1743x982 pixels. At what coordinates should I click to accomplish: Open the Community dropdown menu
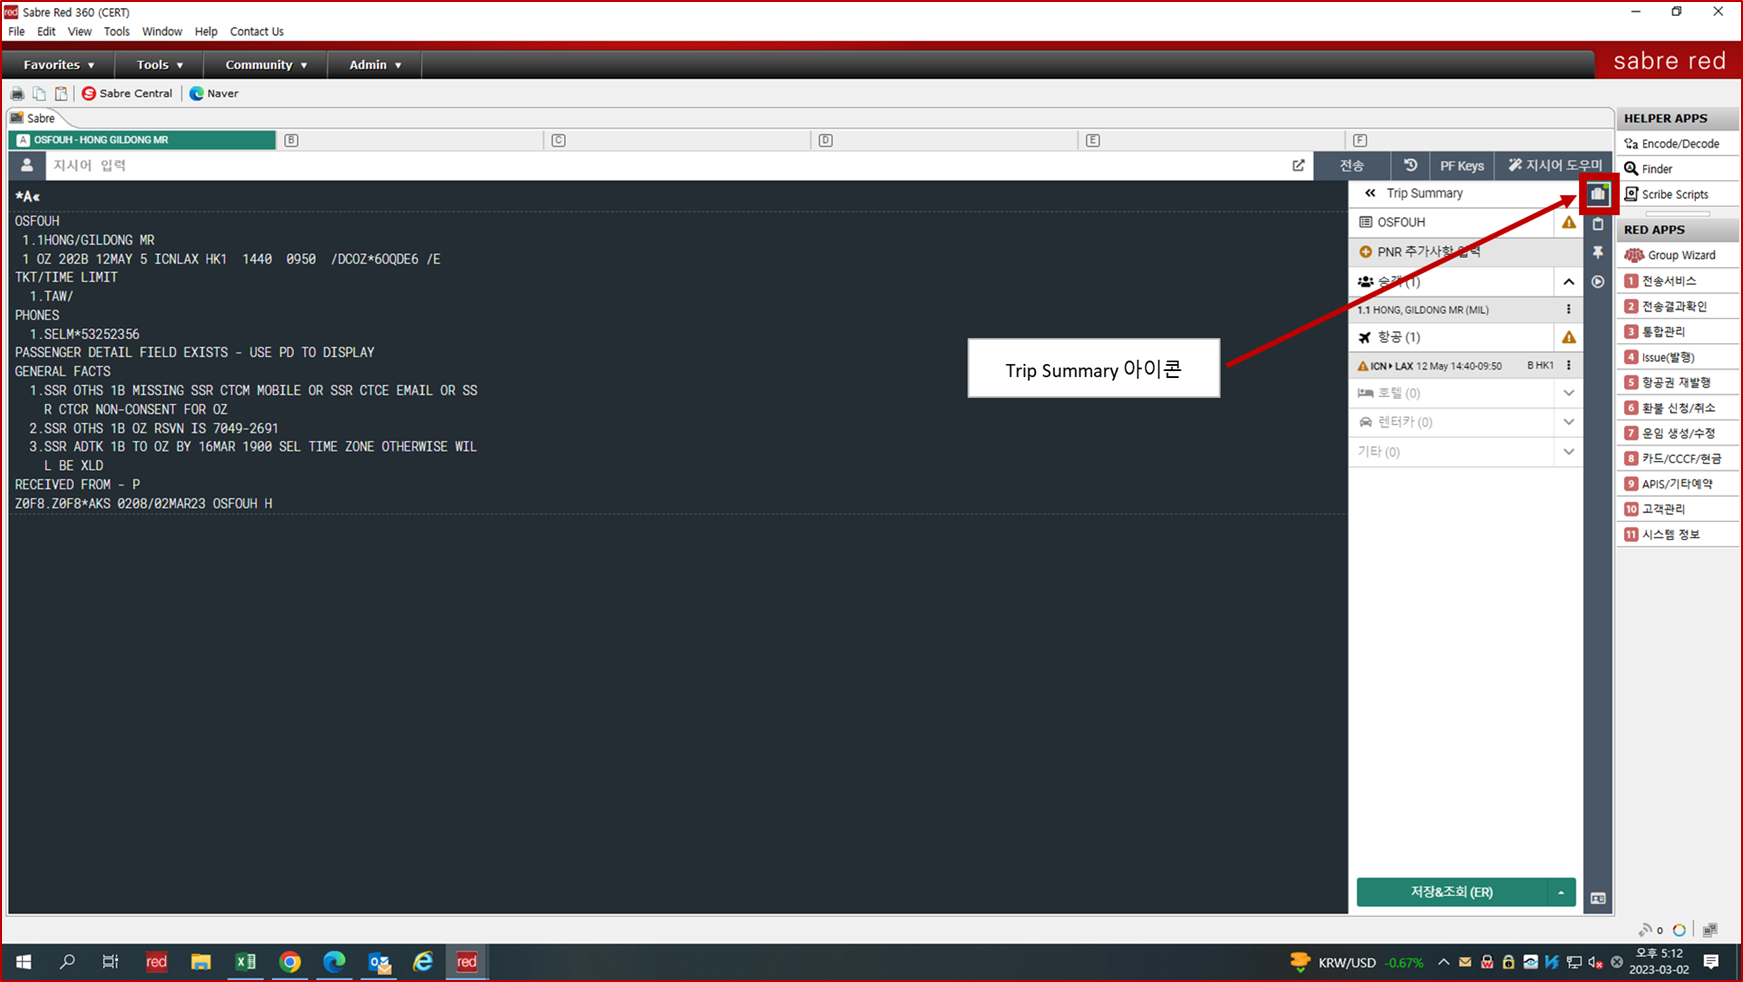click(266, 65)
